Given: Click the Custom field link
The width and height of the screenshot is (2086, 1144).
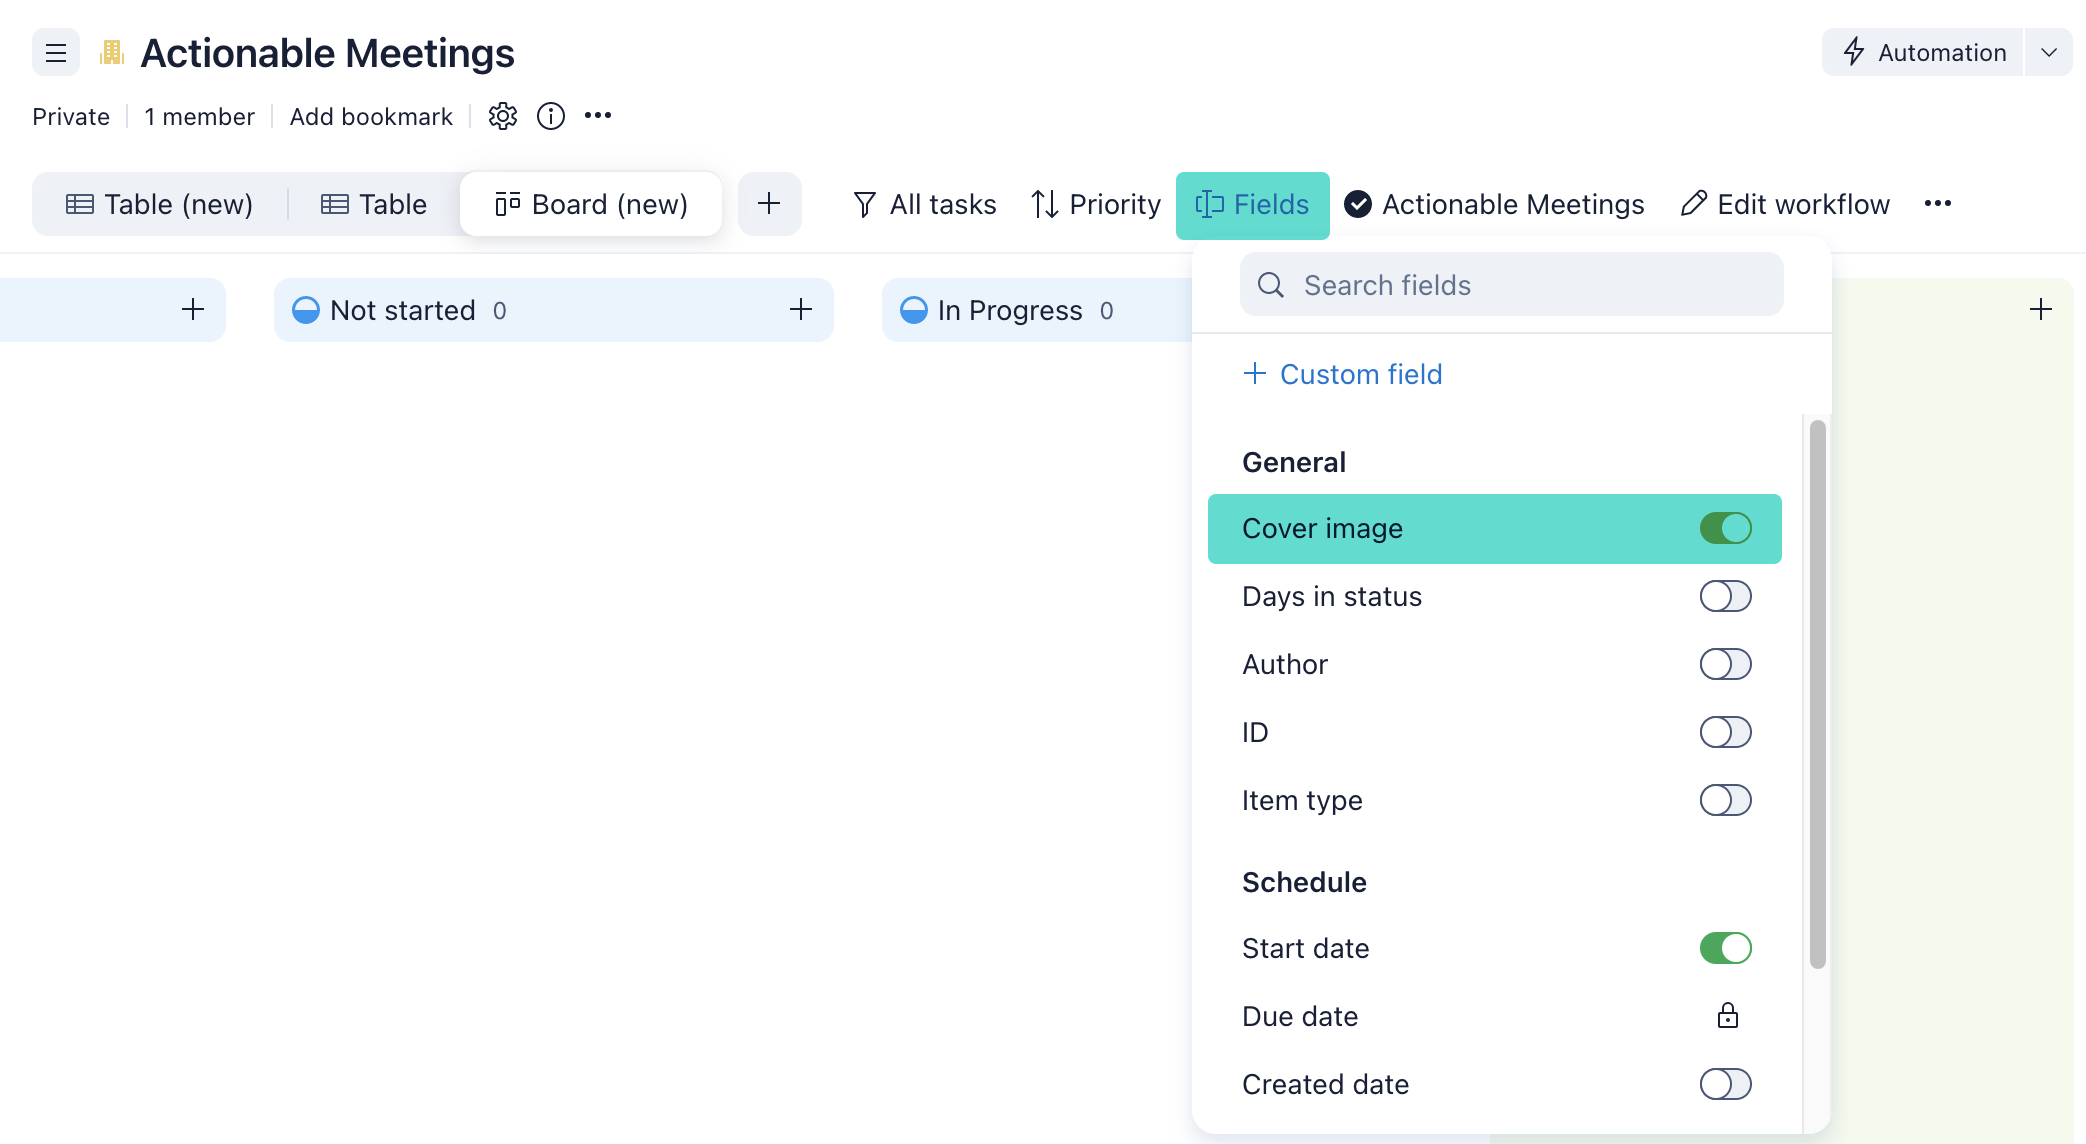Looking at the screenshot, I should [x=1342, y=374].
